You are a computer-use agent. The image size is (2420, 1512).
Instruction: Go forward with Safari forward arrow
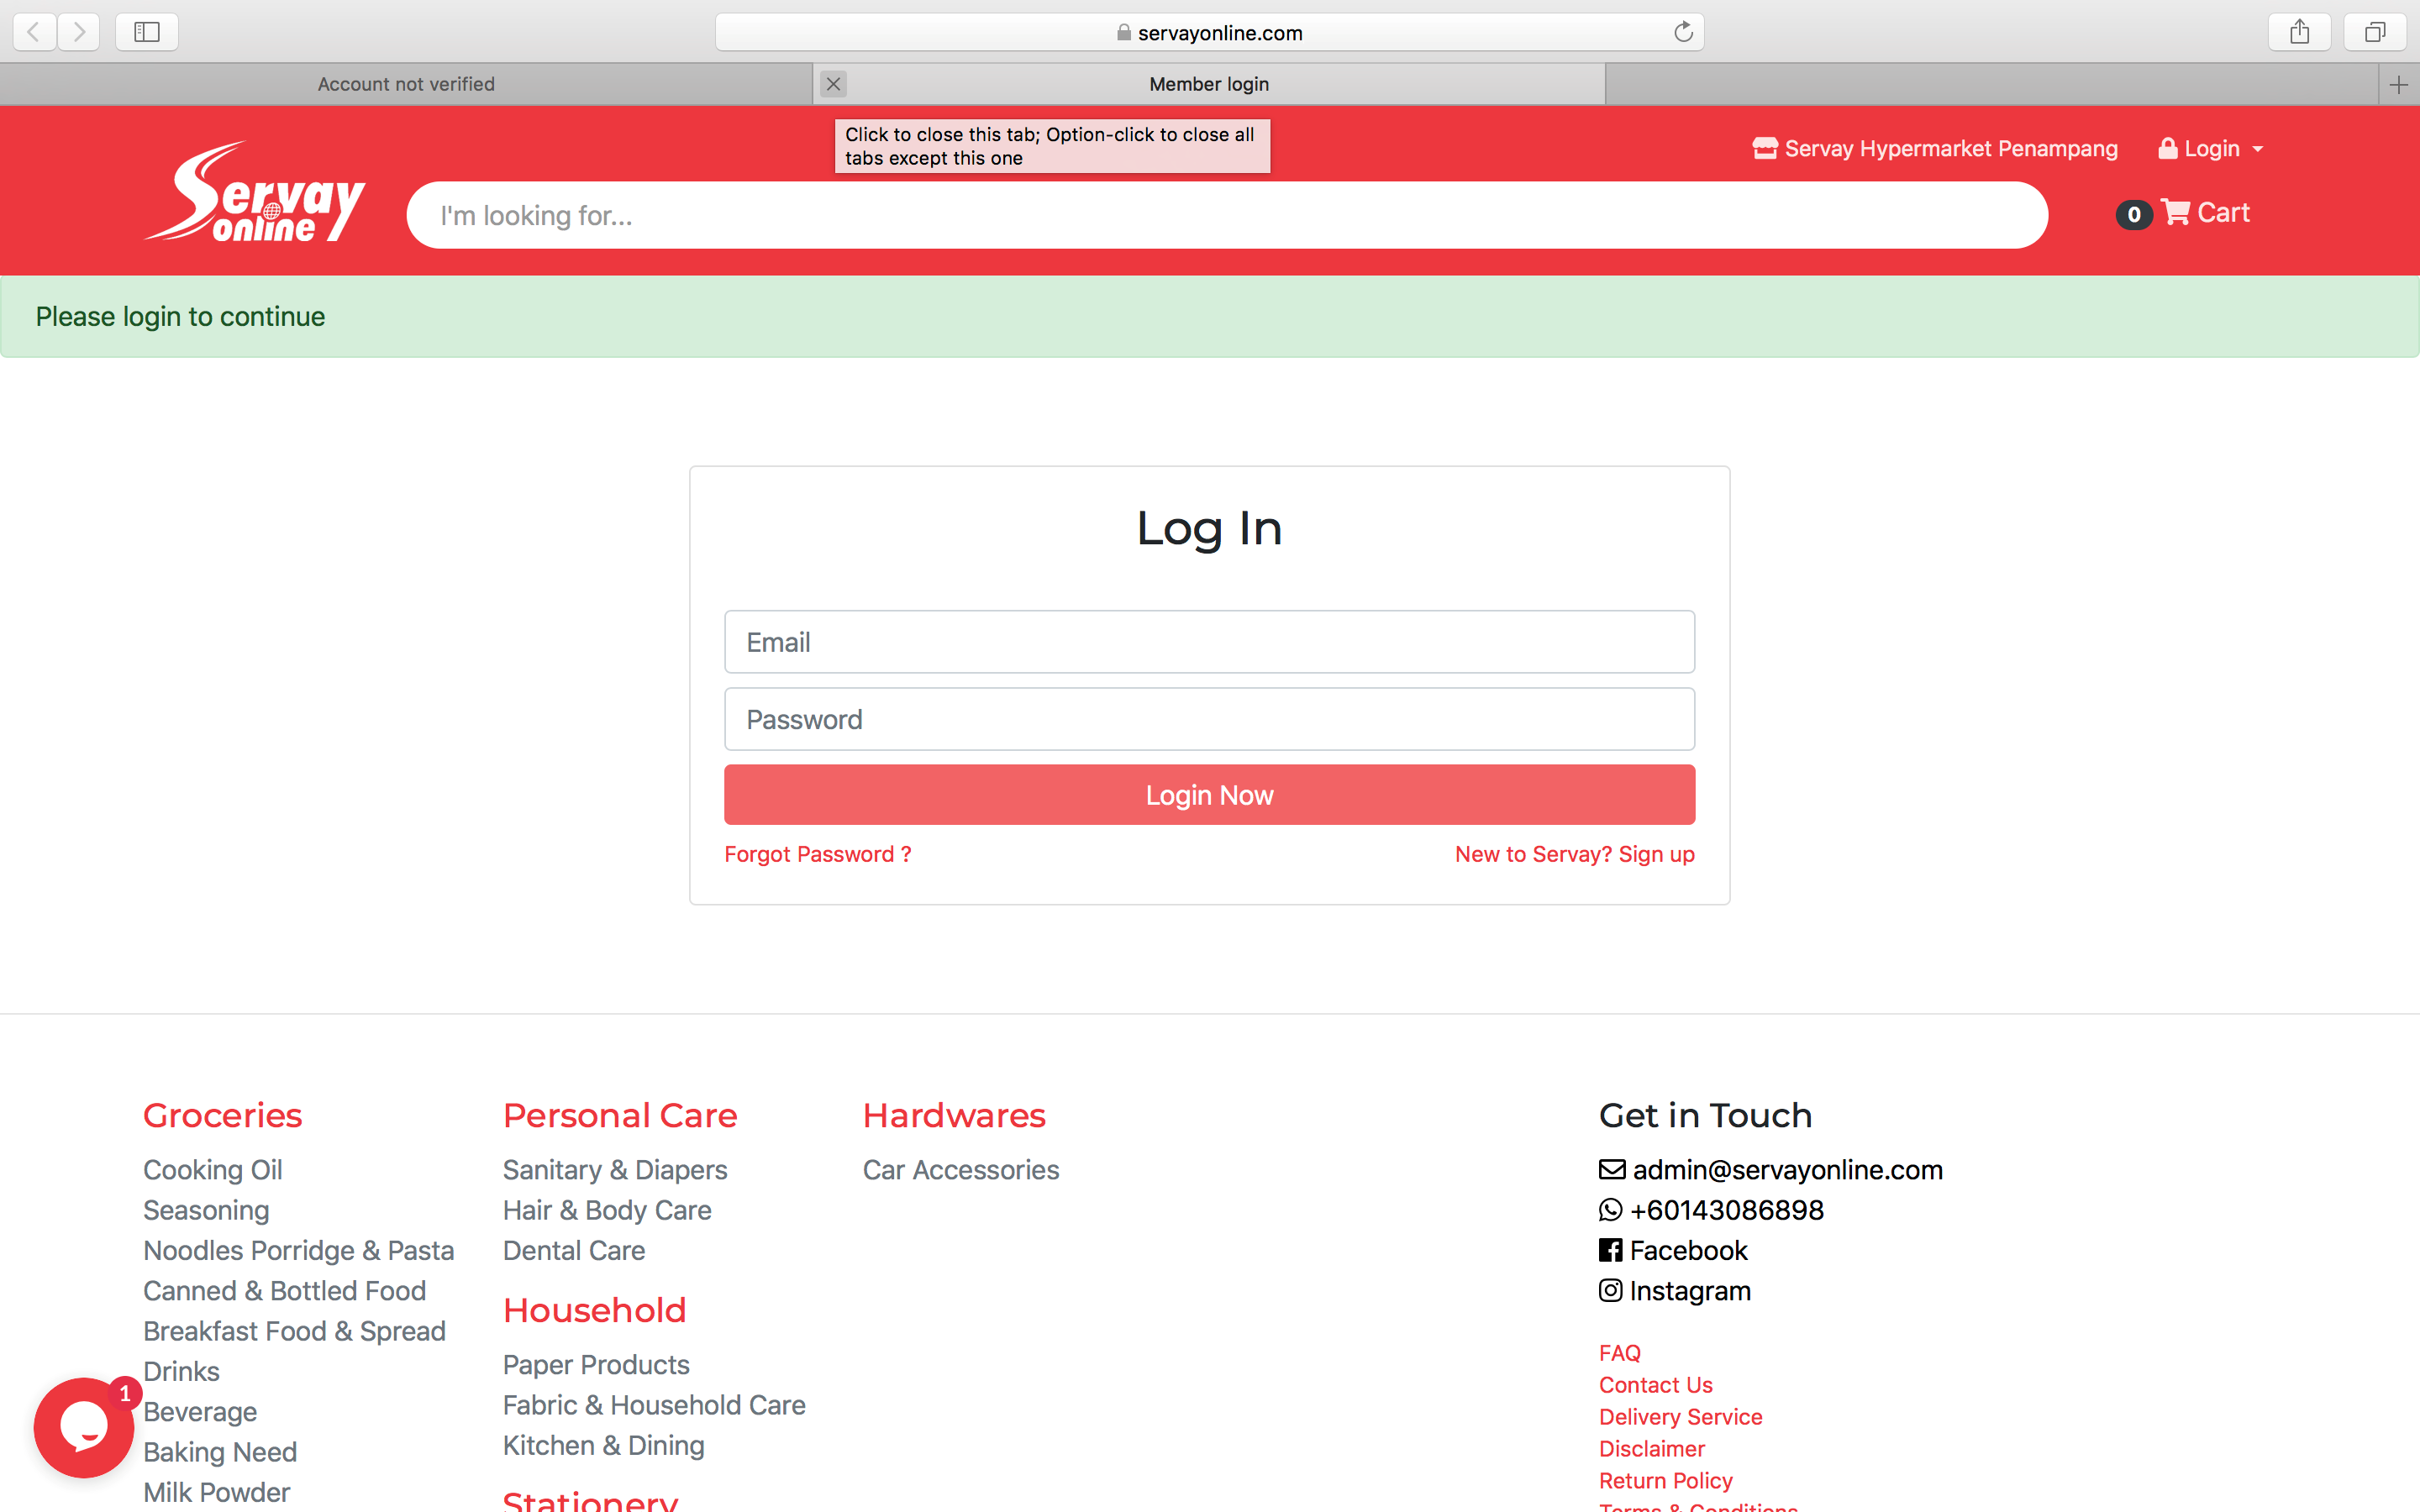tap(79, 32)
